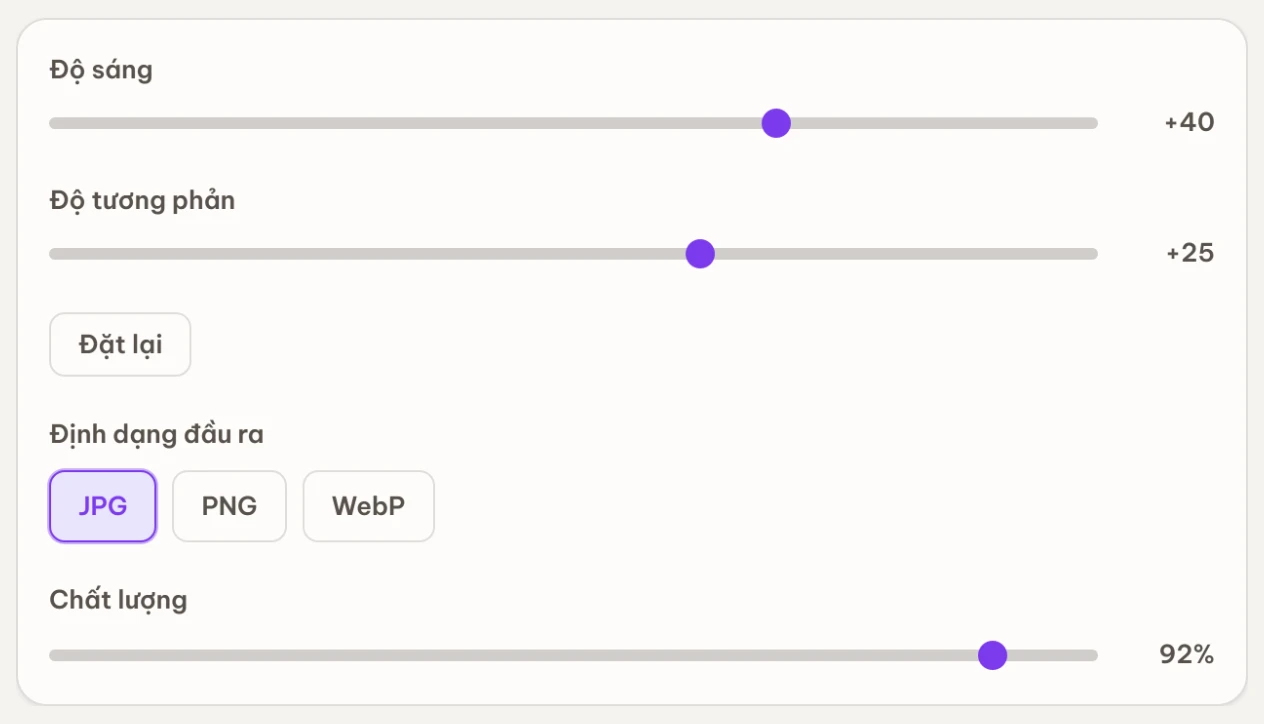The width and height of the screenshot is (1264, 724).
Task: Click the Độ sáng label
Action: pos(101,70)
